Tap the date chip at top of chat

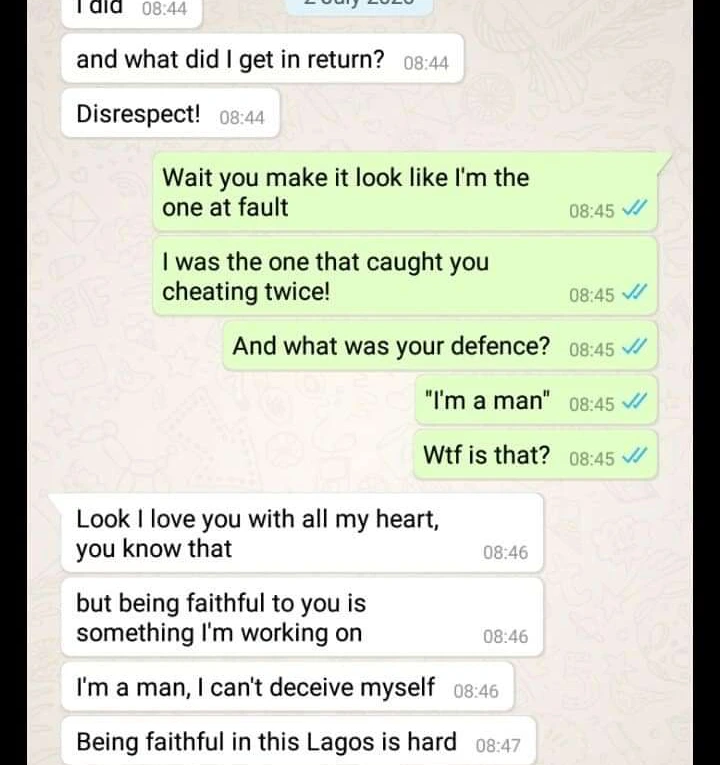coord(359,5)
